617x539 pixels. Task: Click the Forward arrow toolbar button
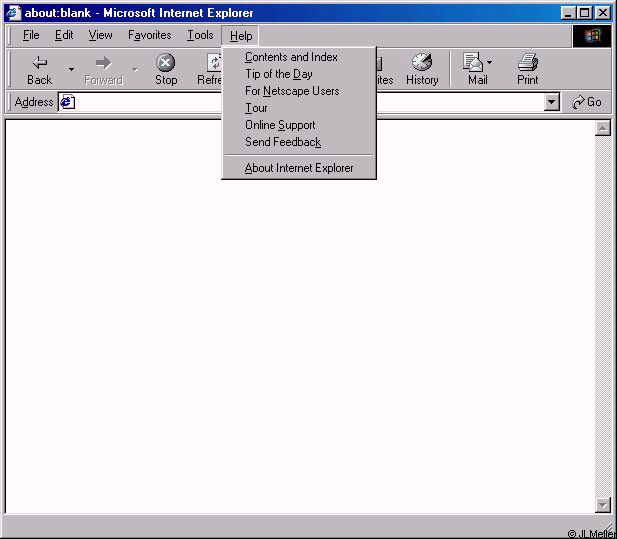(103, 70)
